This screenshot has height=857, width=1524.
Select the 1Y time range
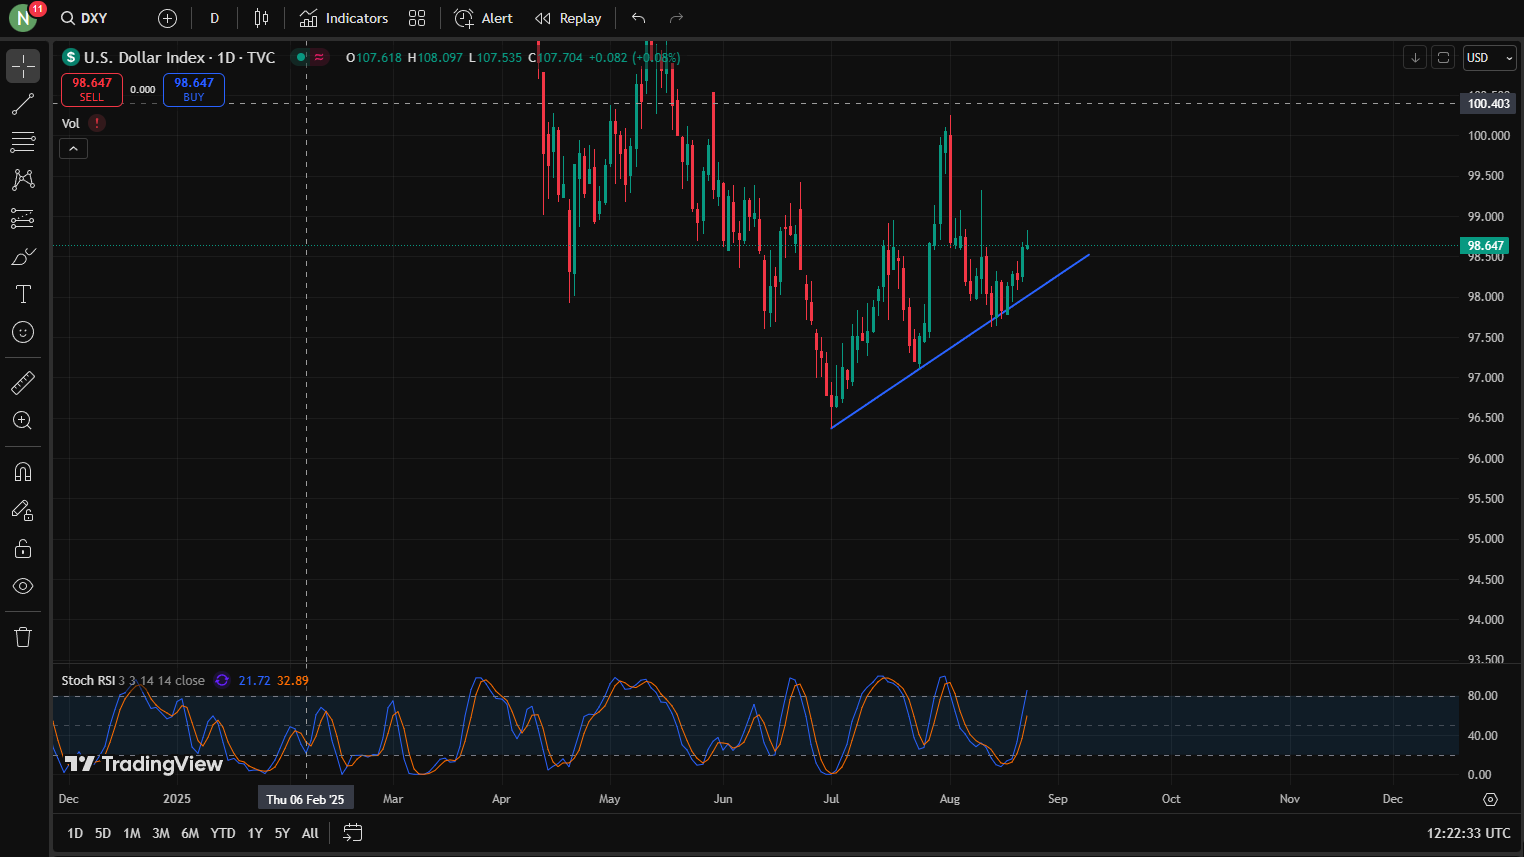pos(255,833)
